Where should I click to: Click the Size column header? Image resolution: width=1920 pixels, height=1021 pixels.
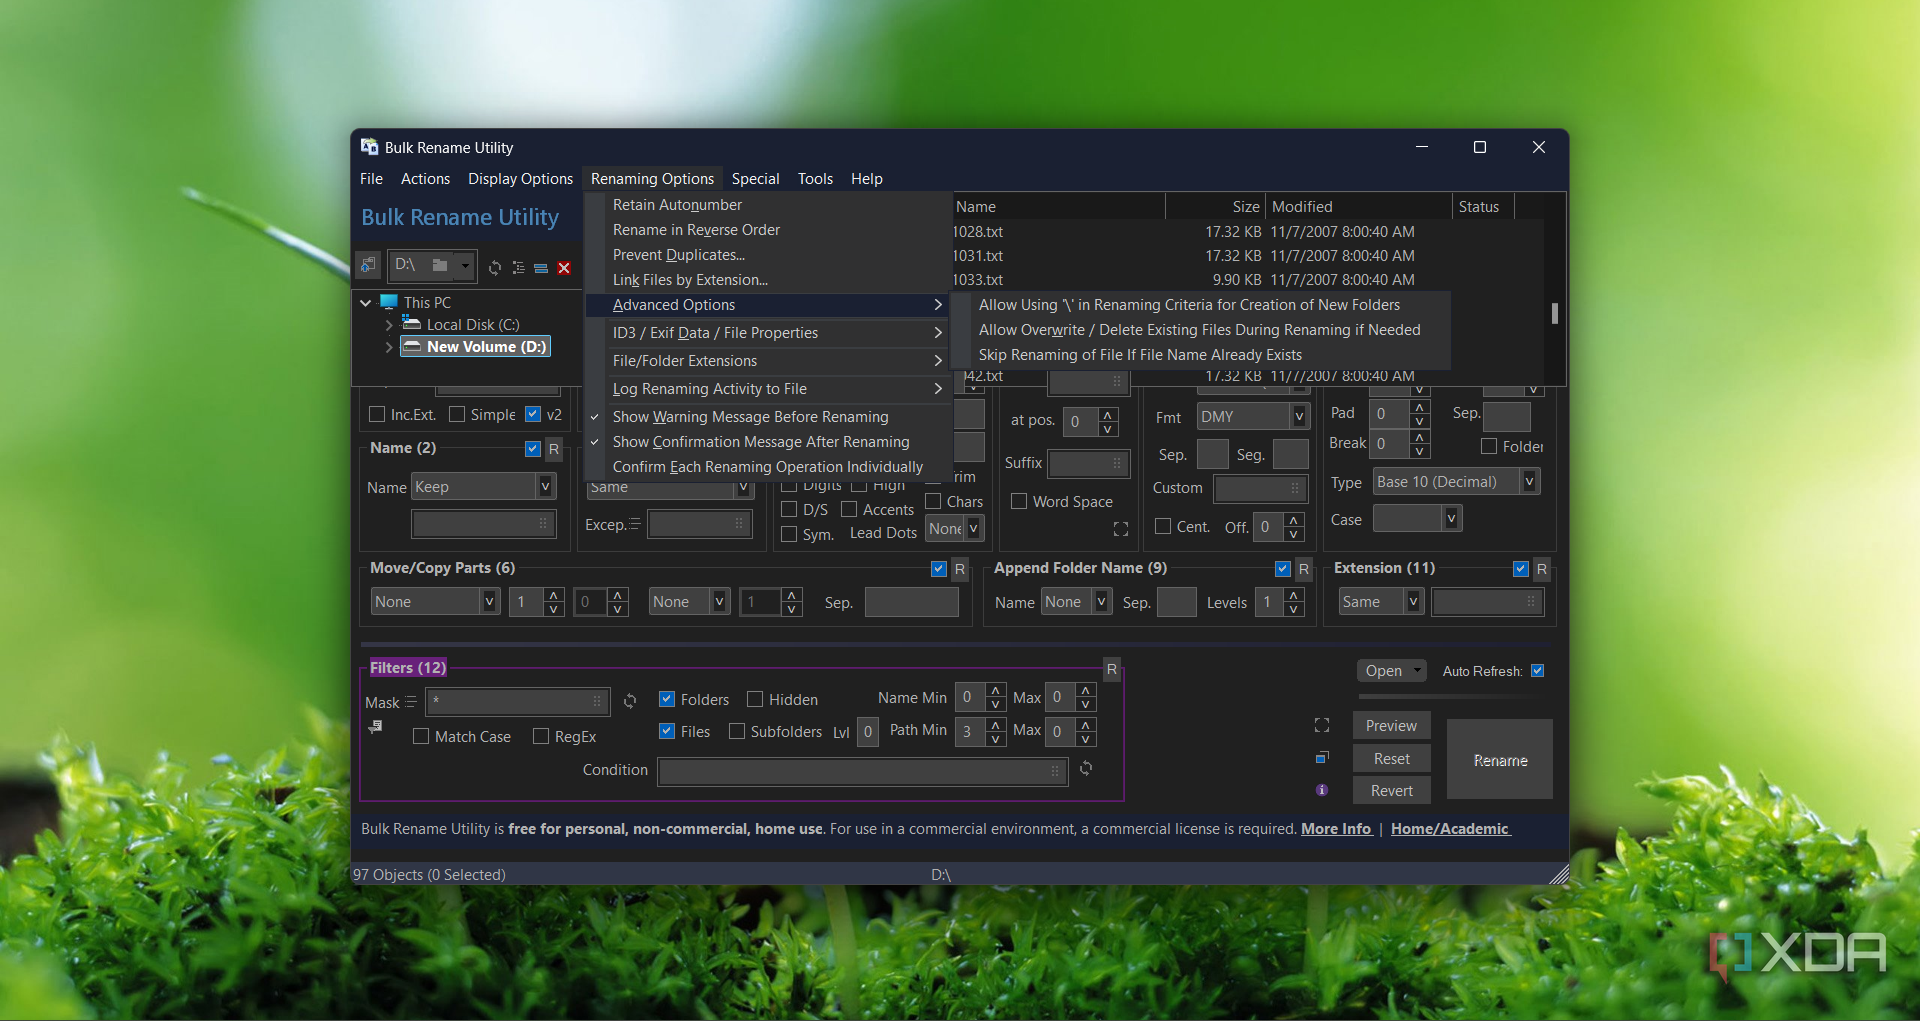[1215, 207]
